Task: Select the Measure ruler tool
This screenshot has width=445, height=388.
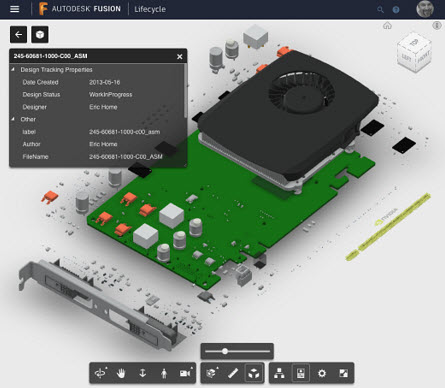Action: [x=233, y=373]
